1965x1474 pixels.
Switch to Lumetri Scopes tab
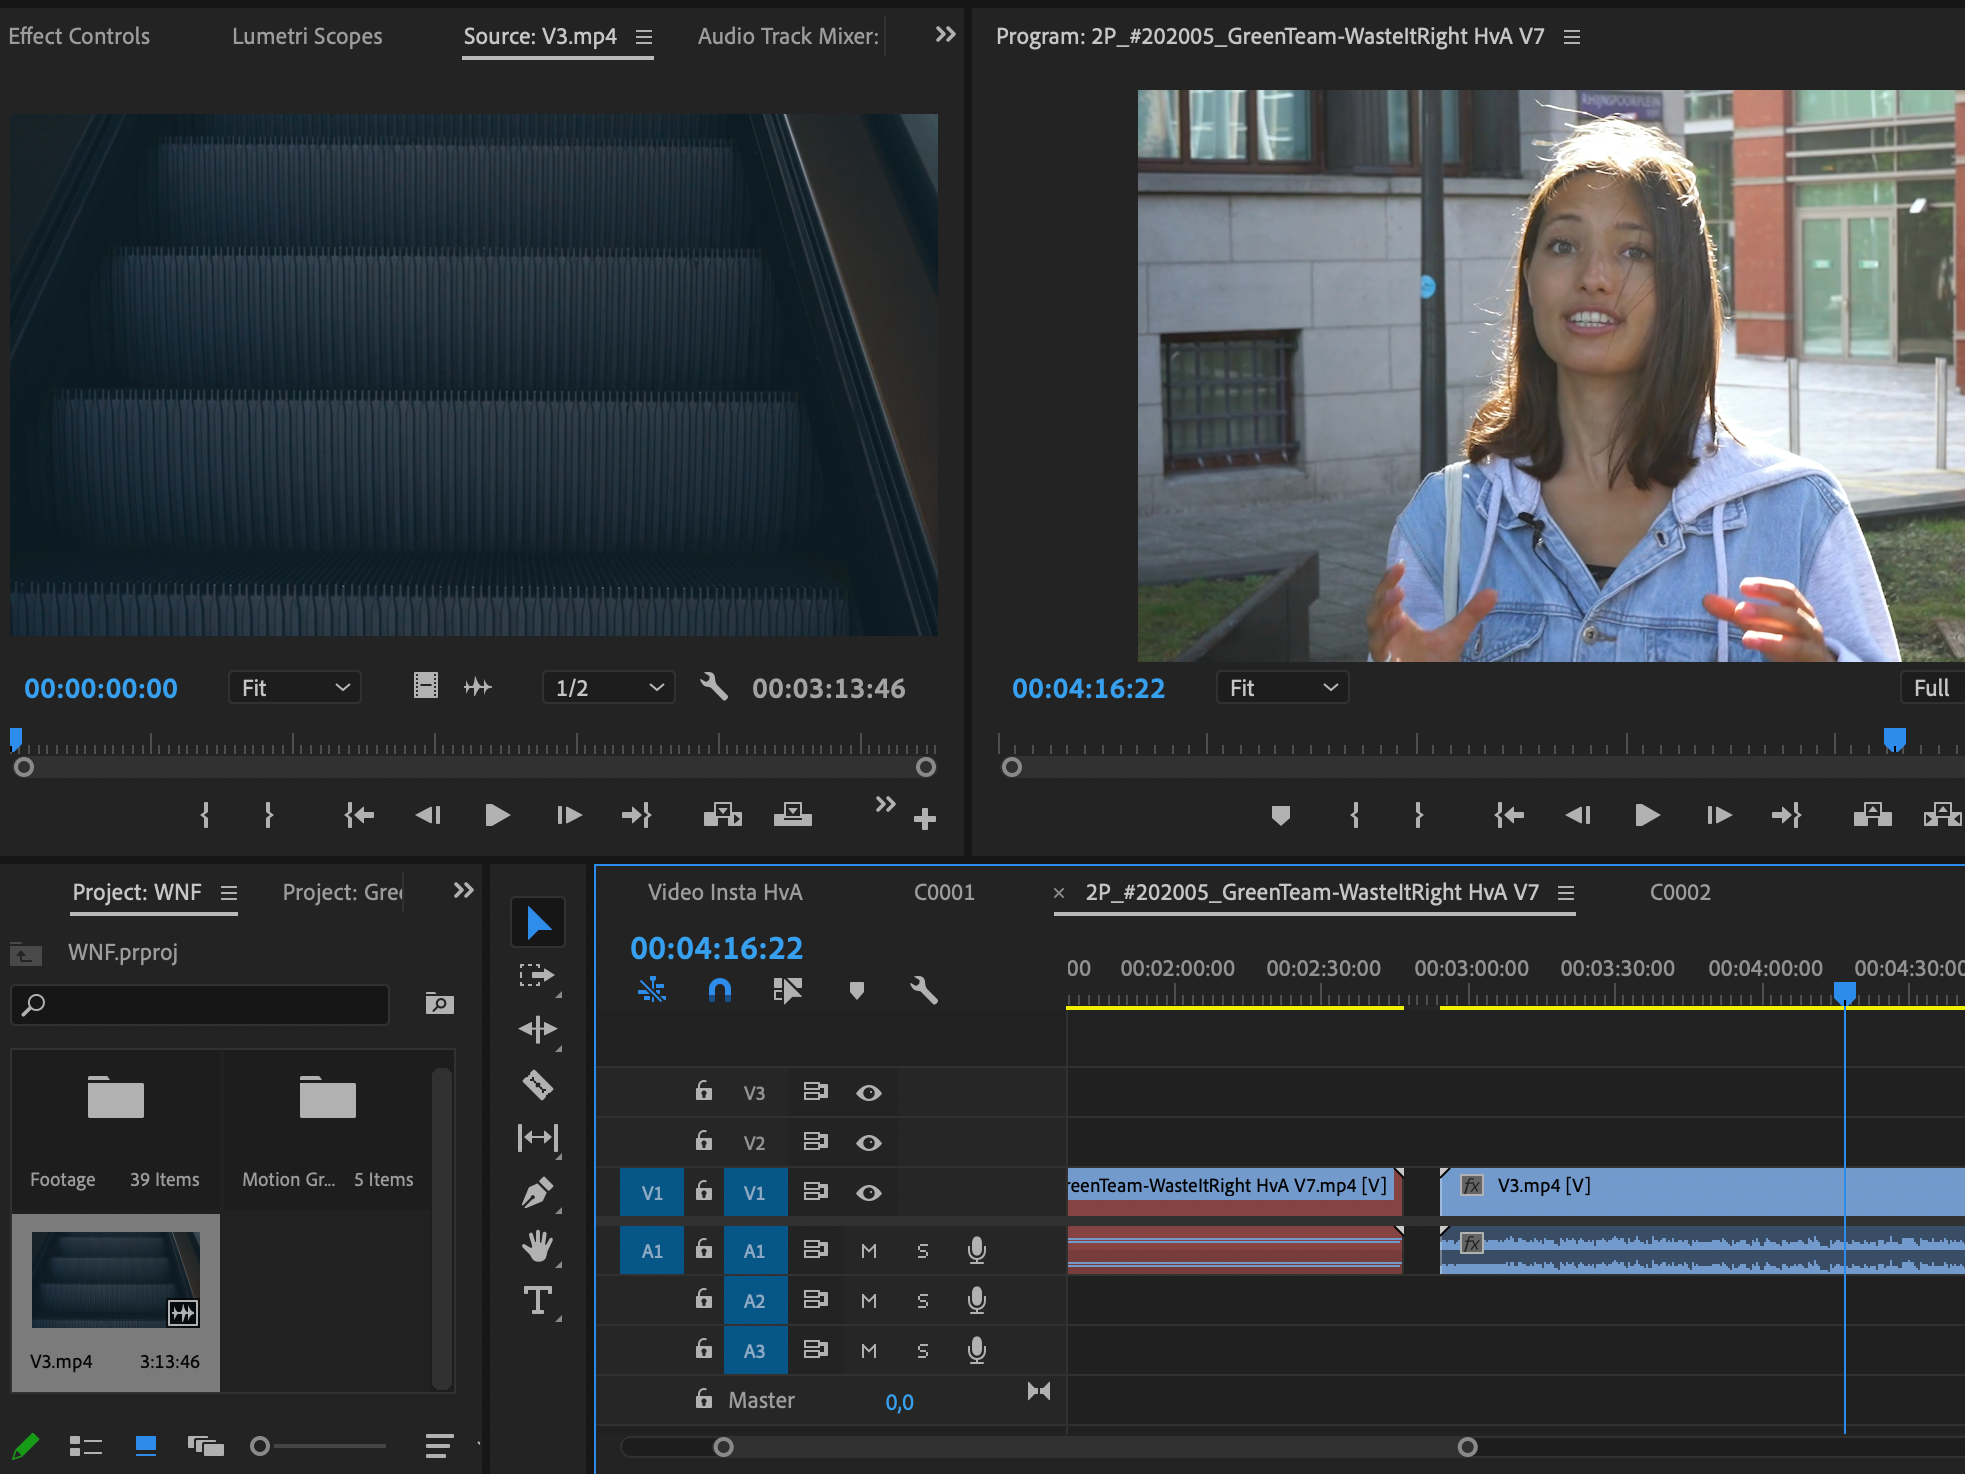[307, 36]
